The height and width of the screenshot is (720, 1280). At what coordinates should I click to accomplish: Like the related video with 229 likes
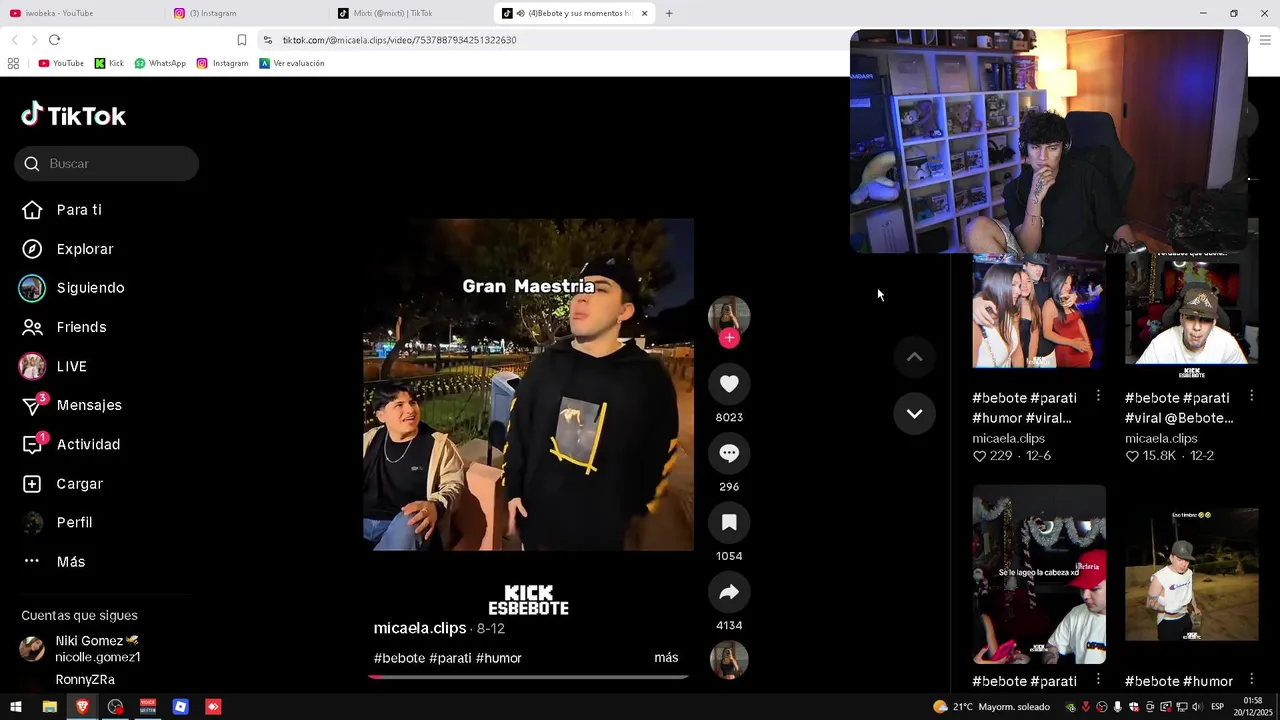click(x=980, y=456)
